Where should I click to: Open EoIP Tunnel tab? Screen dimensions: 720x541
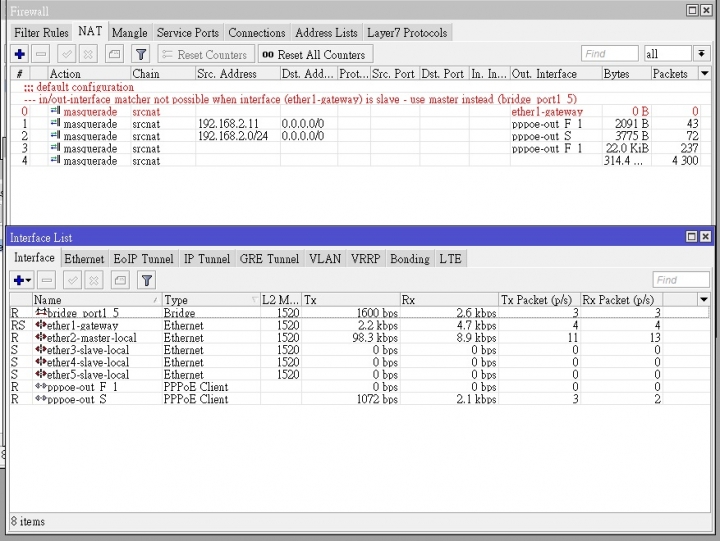coord(144,259)
